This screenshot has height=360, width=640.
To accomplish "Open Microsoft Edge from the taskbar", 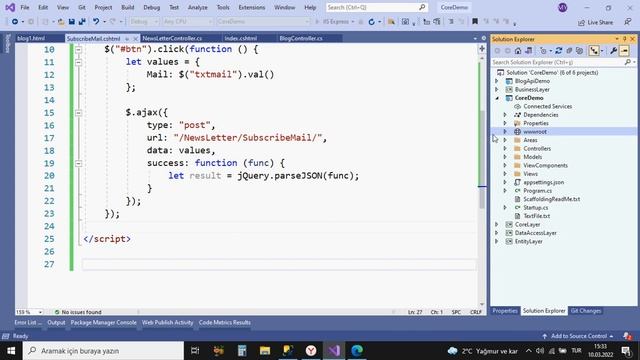I will (357, 351).
